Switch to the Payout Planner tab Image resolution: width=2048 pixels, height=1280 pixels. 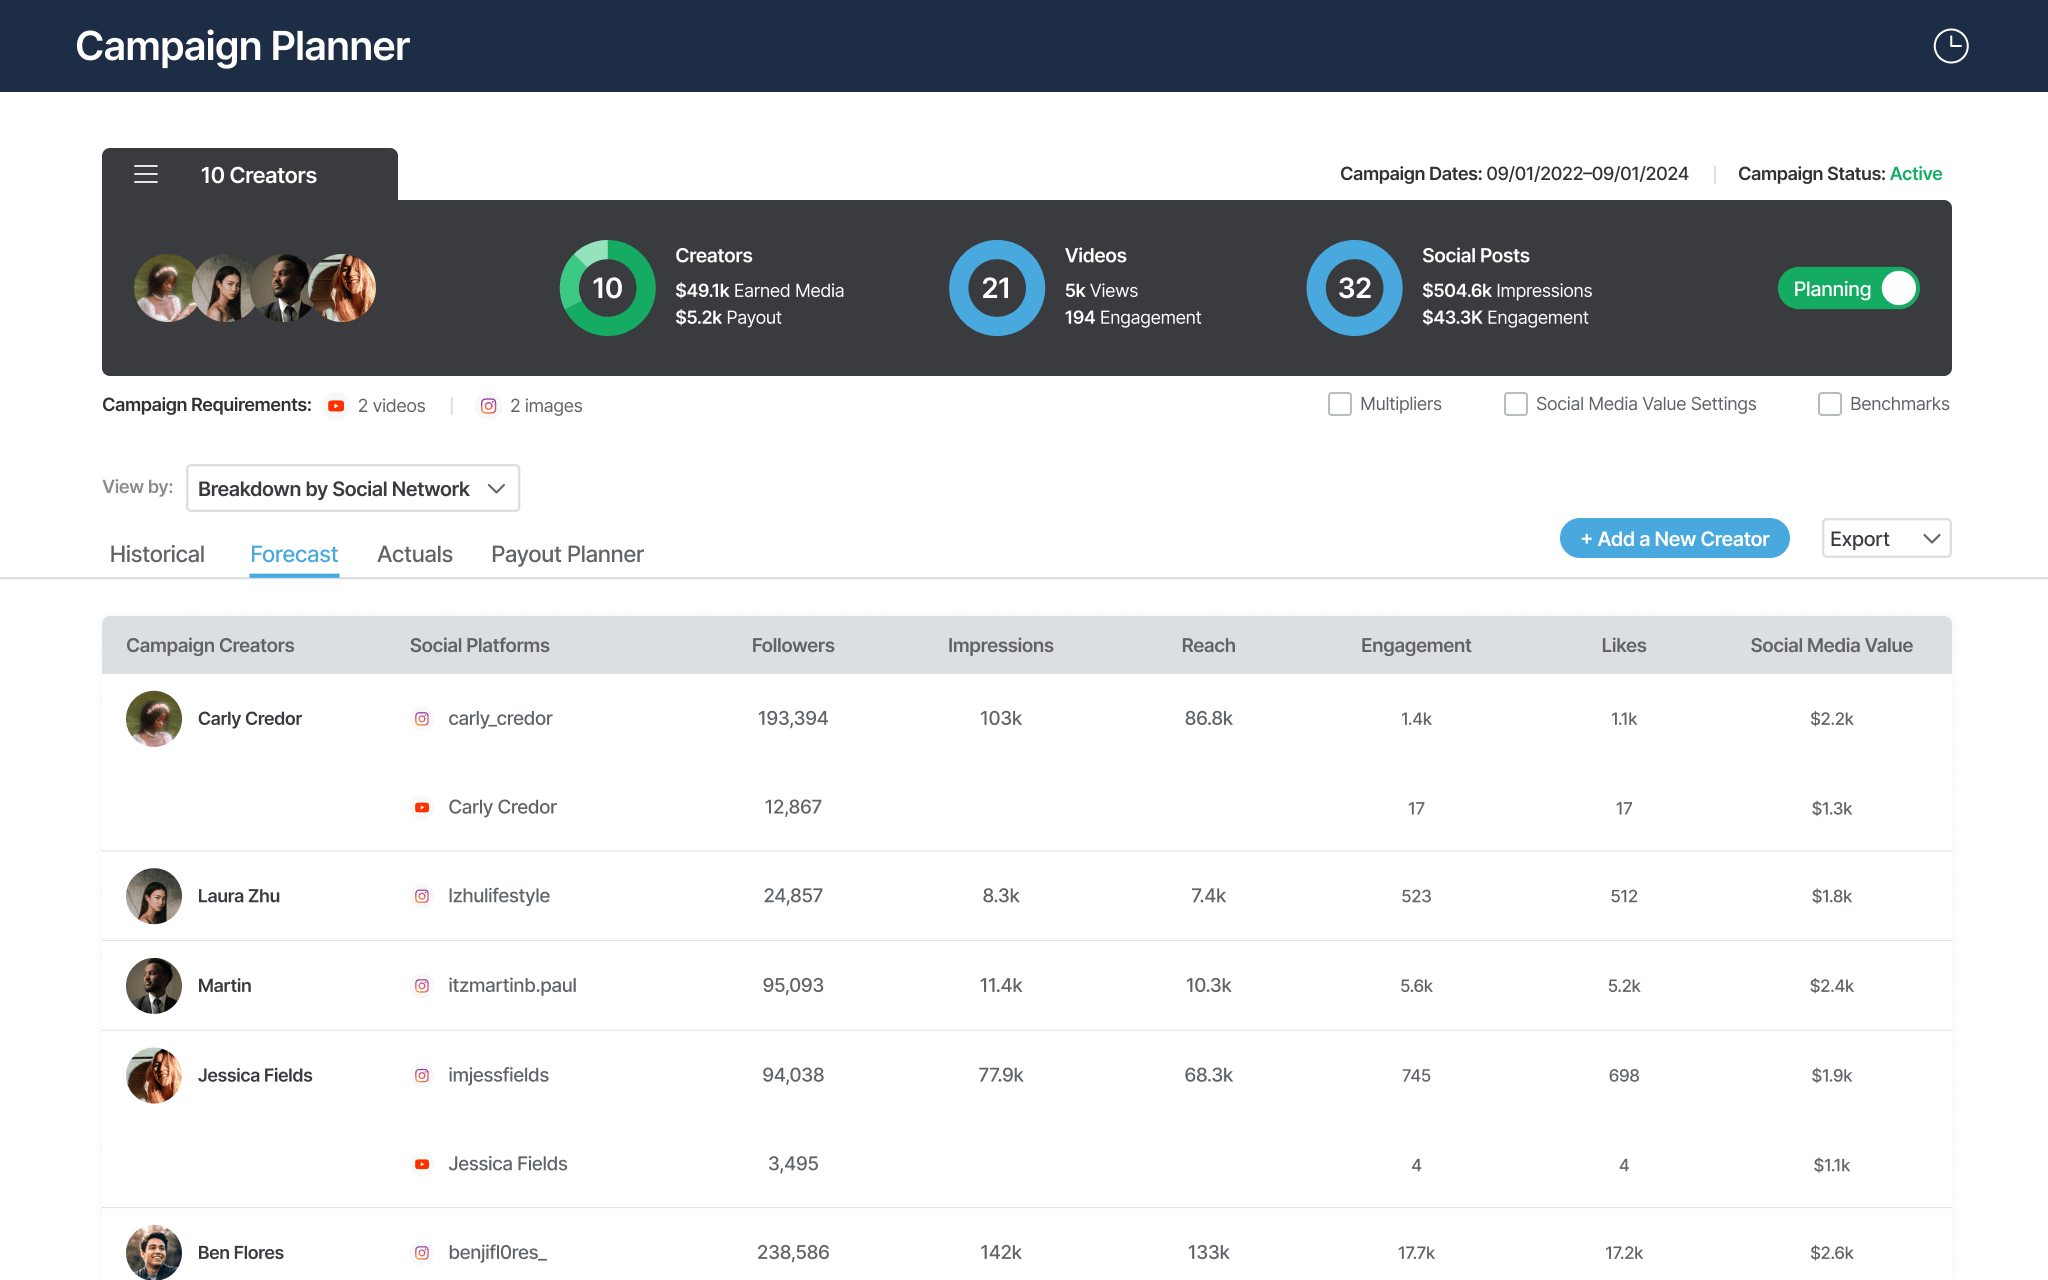(x=568, y=553)
